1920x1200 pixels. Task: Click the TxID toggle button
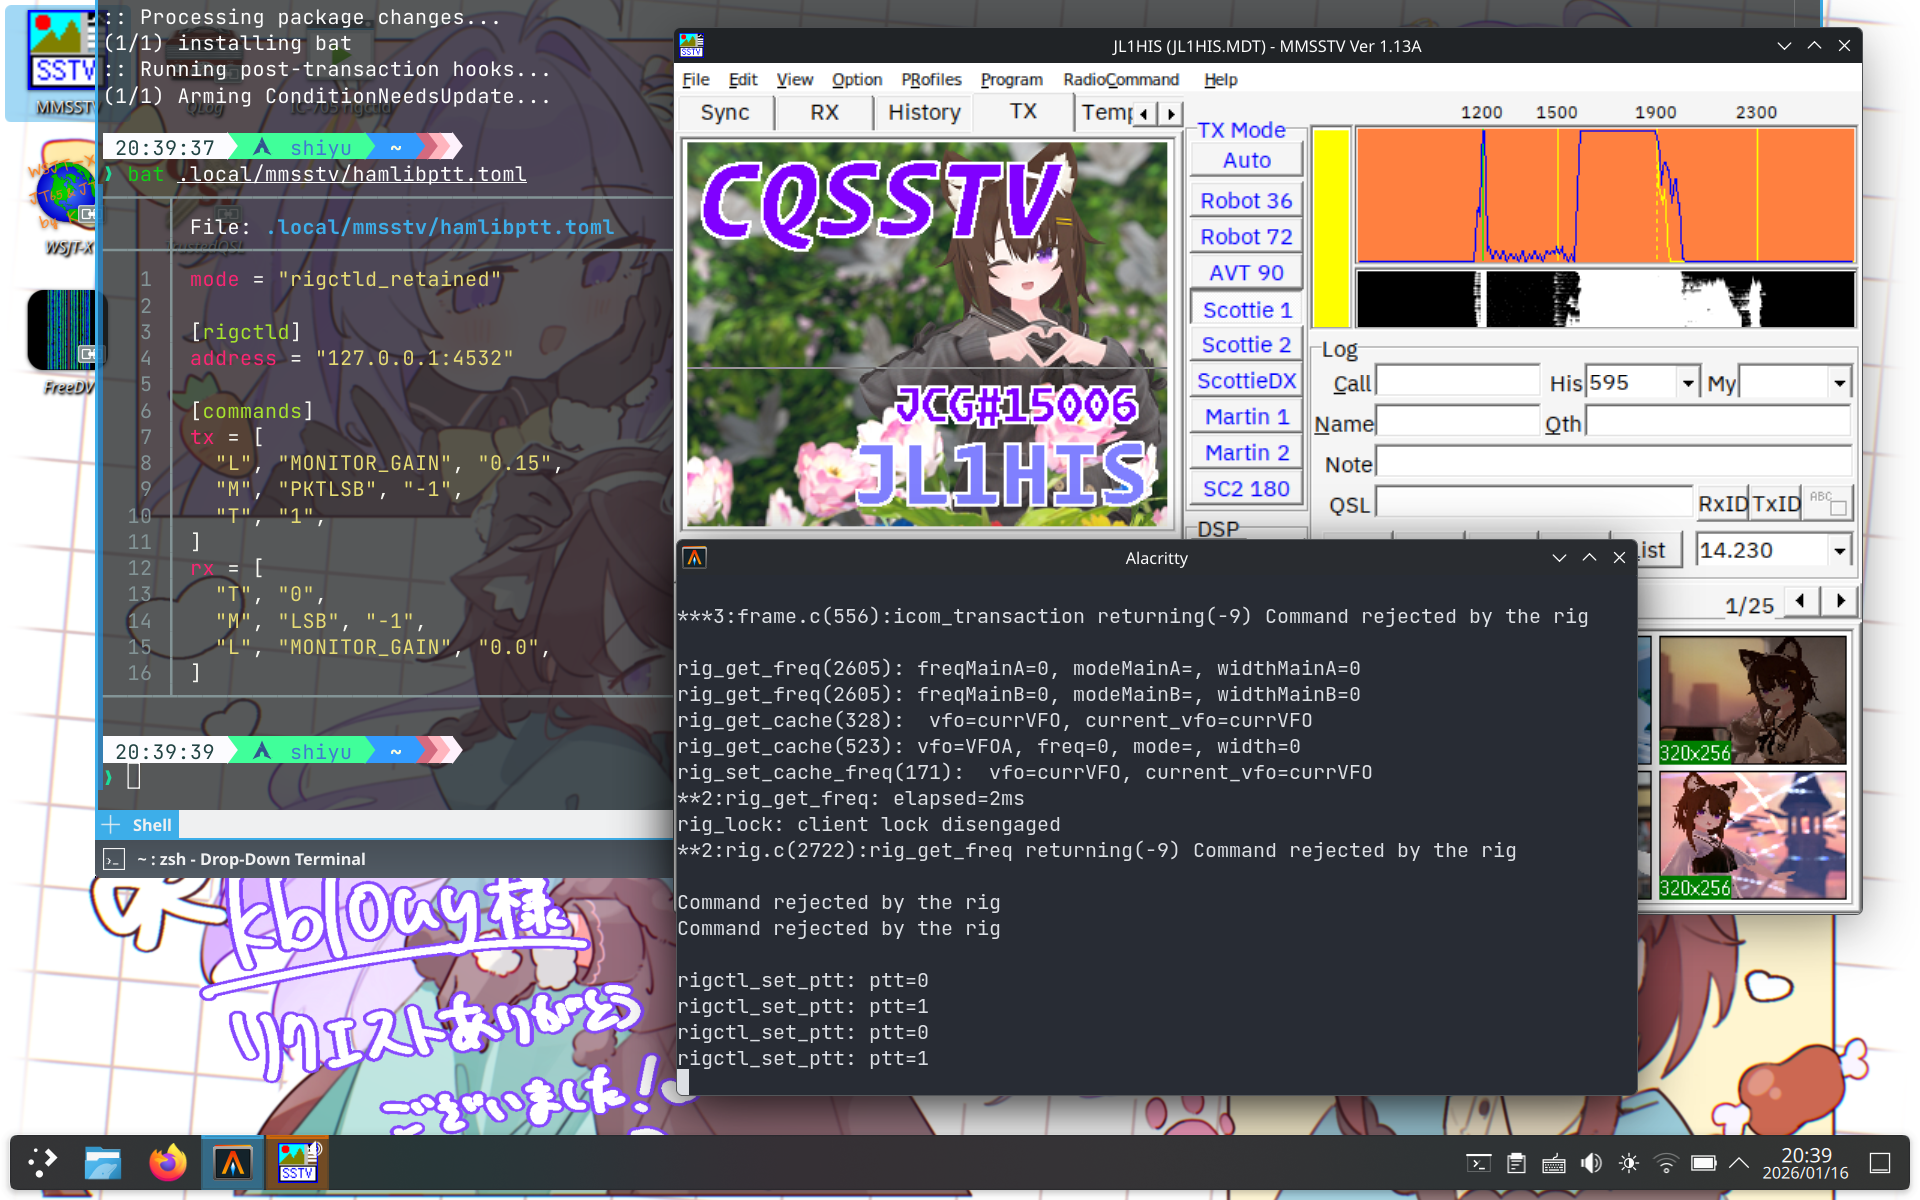(x=1776, y=504)
